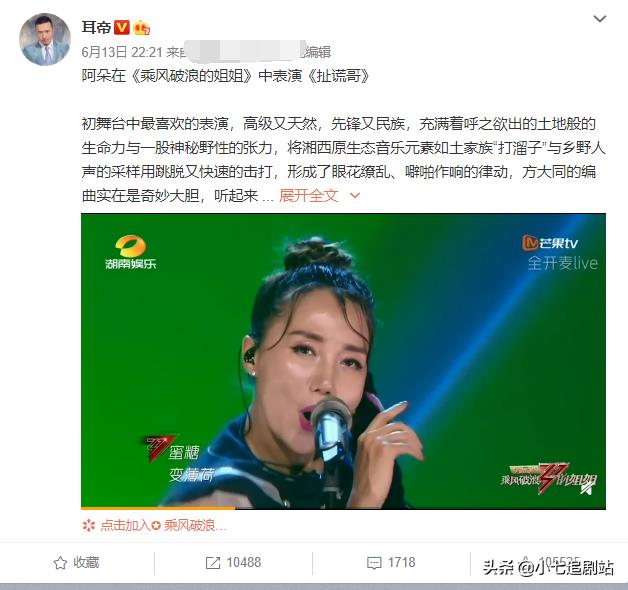This screenshot has width=628, height=590.
Task: Expand full post text via 展开全文
Action: click(x=309, y=195)
